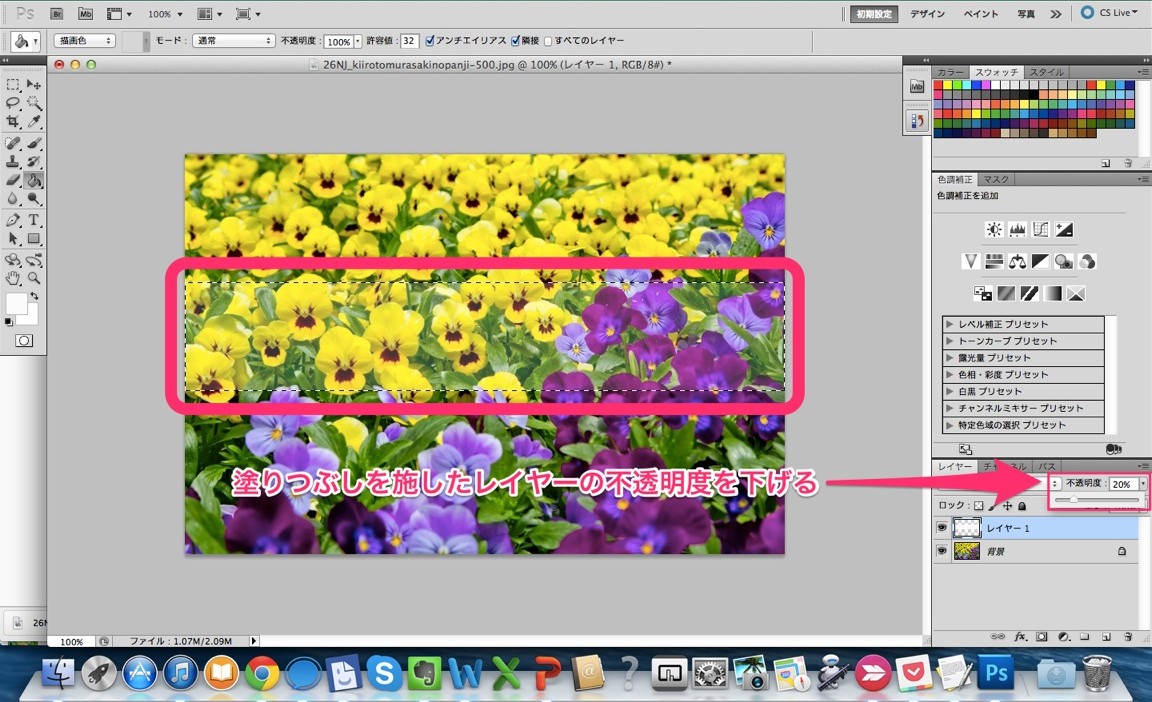Delete layer using the trash icon
1152x702 pixels.
[1128, 636]
